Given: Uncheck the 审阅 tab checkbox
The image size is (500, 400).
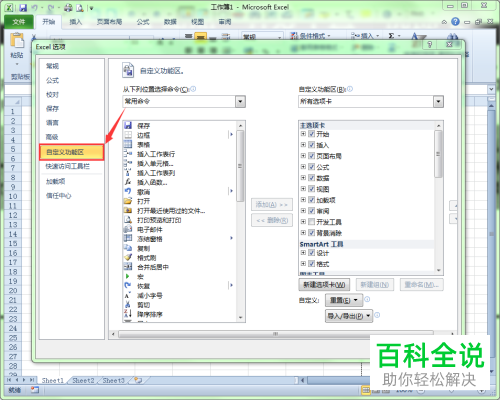Looking at the screenshot, I should (312, 211).
